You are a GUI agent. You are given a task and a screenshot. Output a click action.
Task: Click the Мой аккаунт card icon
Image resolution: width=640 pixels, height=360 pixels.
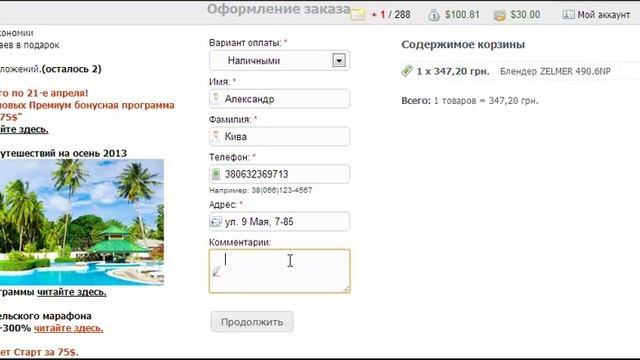pyautogui.click(x=568, y=15)
